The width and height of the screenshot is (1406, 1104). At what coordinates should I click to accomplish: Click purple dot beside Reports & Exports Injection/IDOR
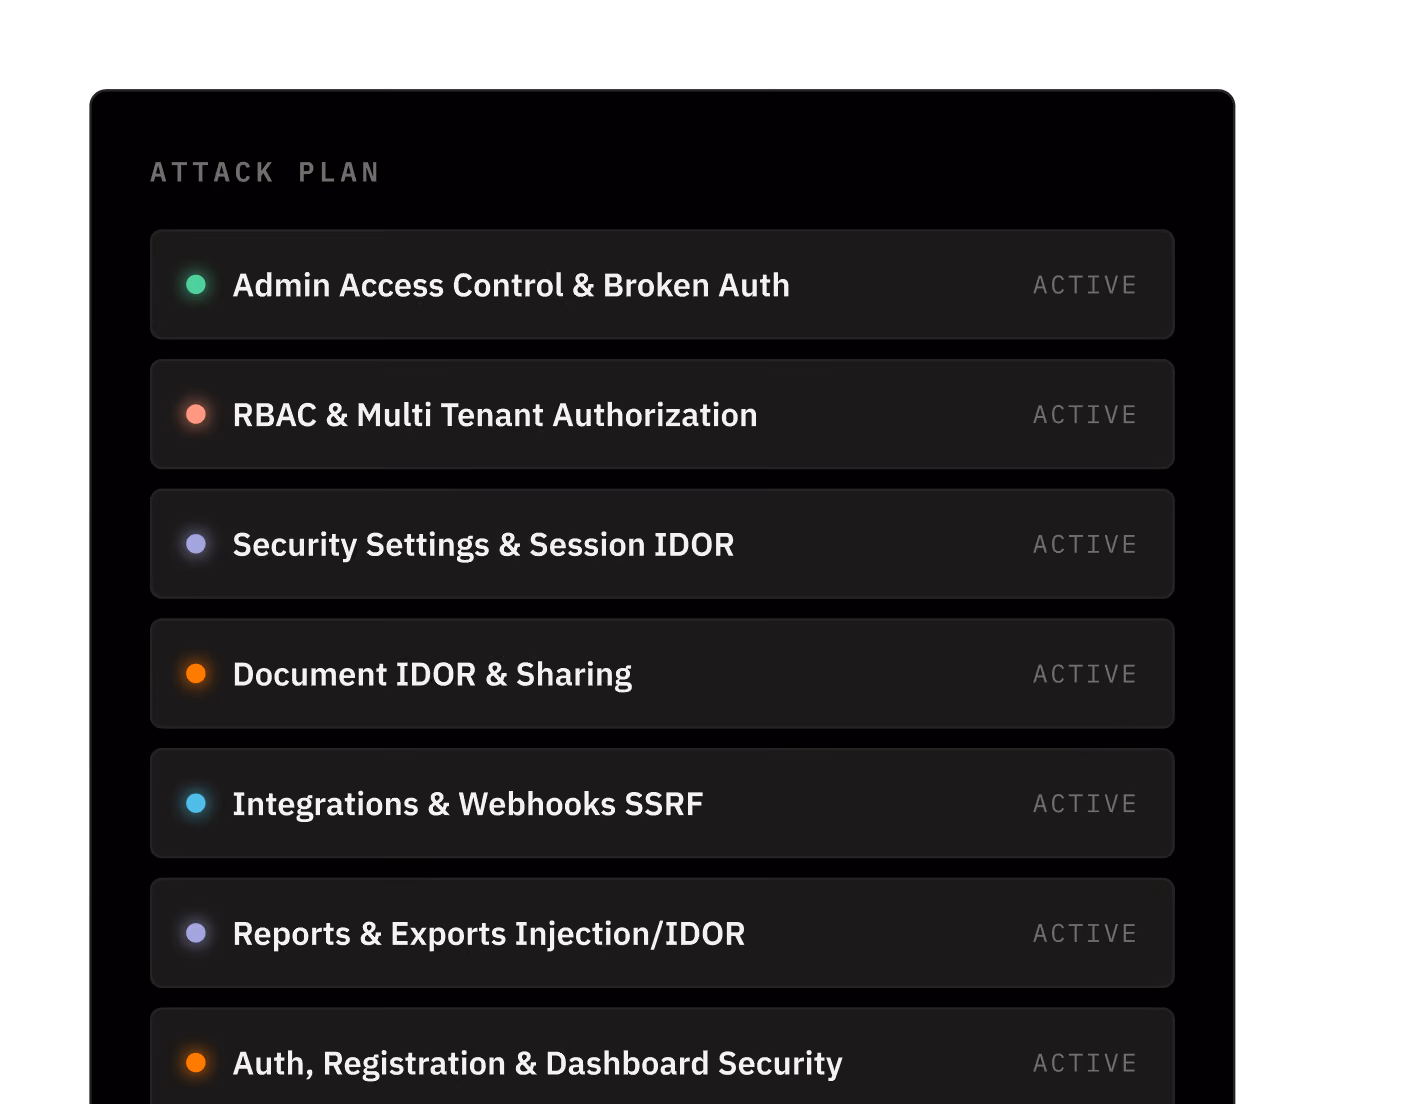coord(196,933)
